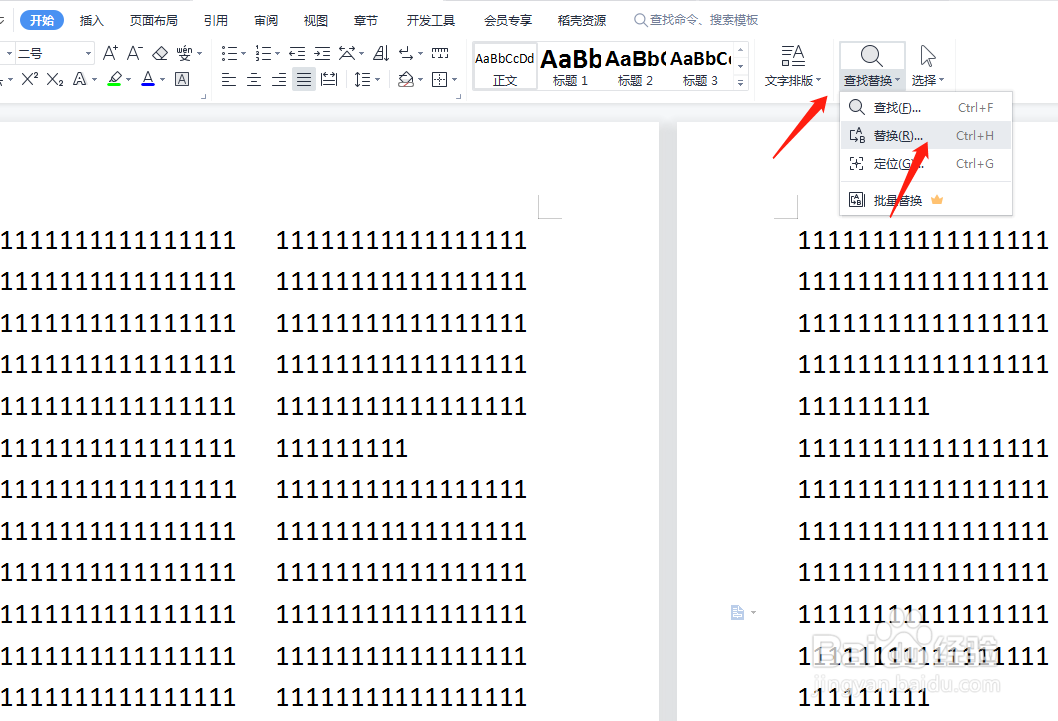This screenshot has height=721, width=1058.
Task: Toggle justify alignment
Action: tap(304, 80)
